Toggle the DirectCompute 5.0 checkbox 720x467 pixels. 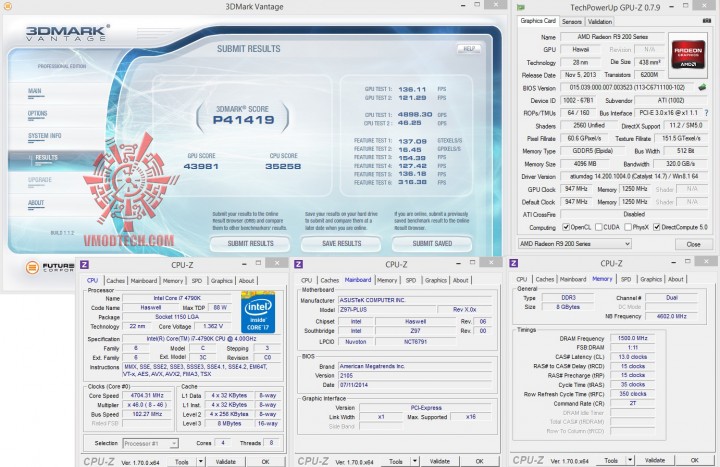point(657,227)
